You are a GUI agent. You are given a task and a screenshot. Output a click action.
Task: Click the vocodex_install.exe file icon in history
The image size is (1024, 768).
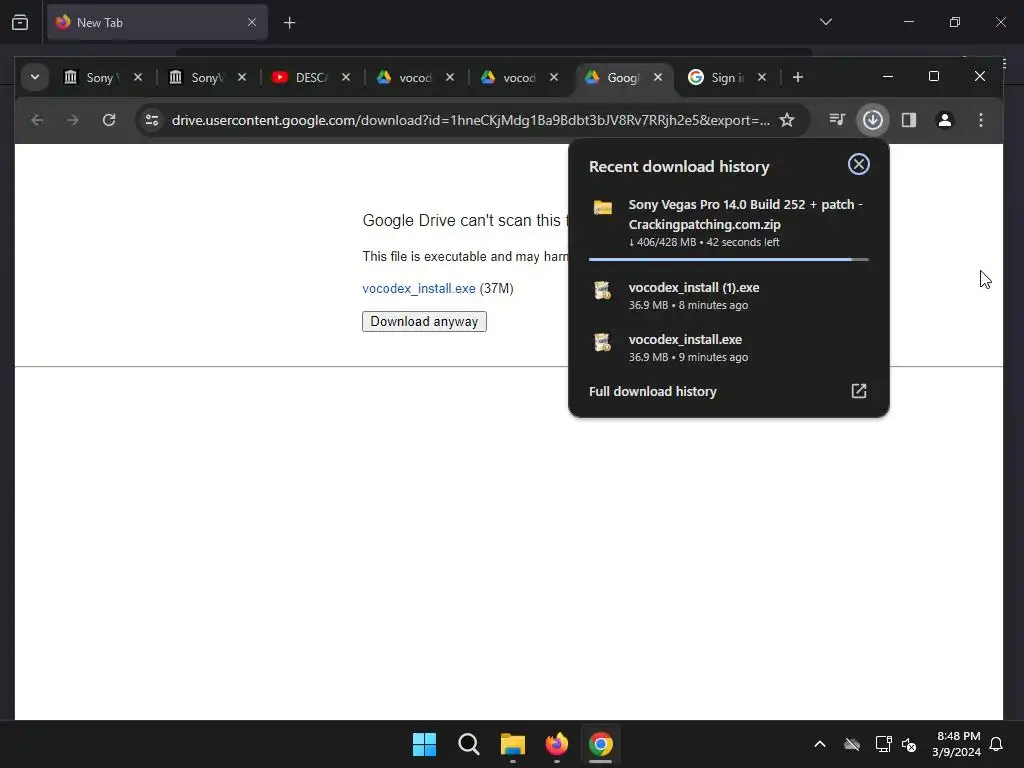pos(602,342)
